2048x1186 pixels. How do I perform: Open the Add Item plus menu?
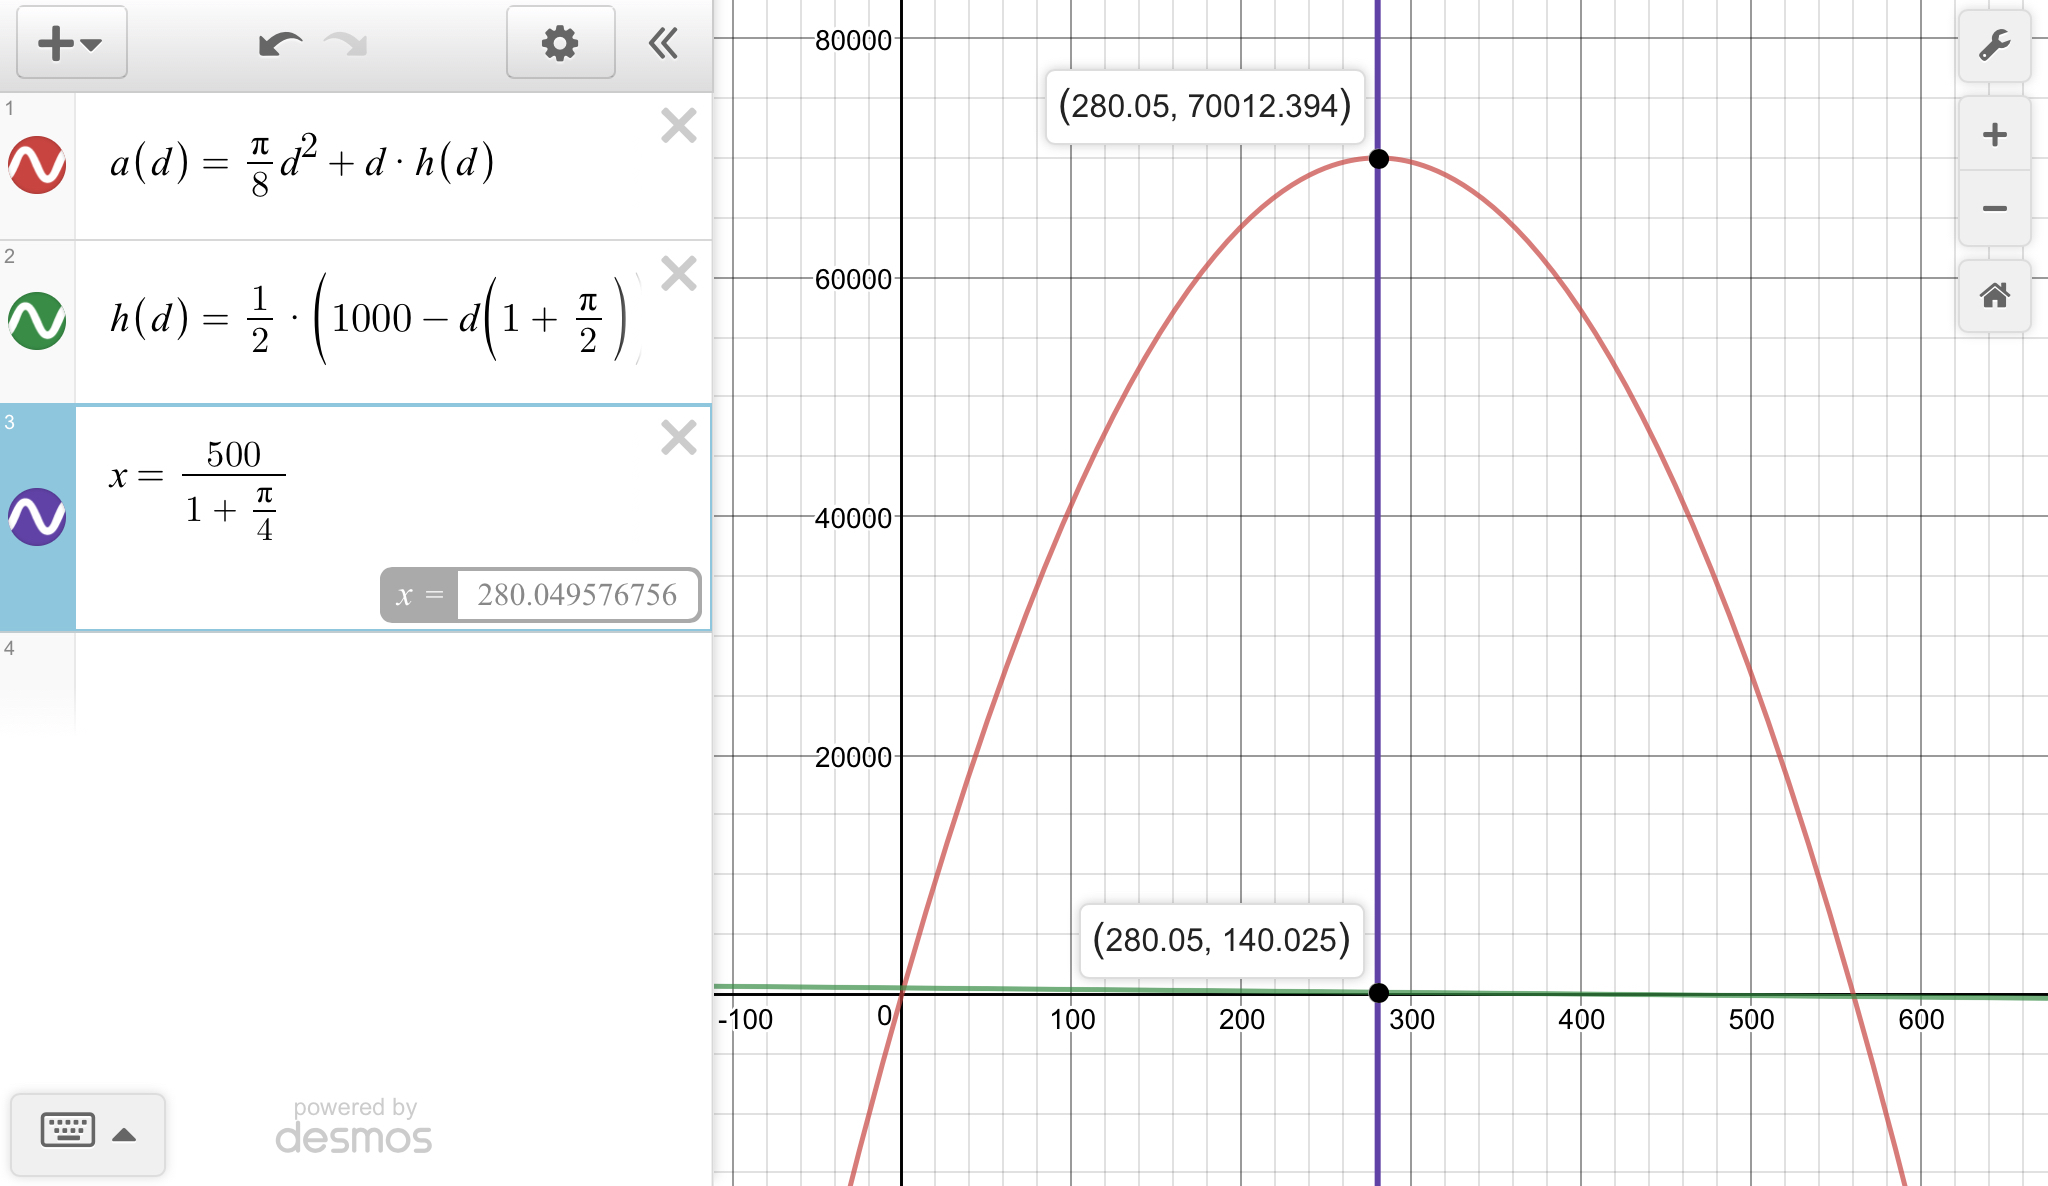[x=71, y=43]
